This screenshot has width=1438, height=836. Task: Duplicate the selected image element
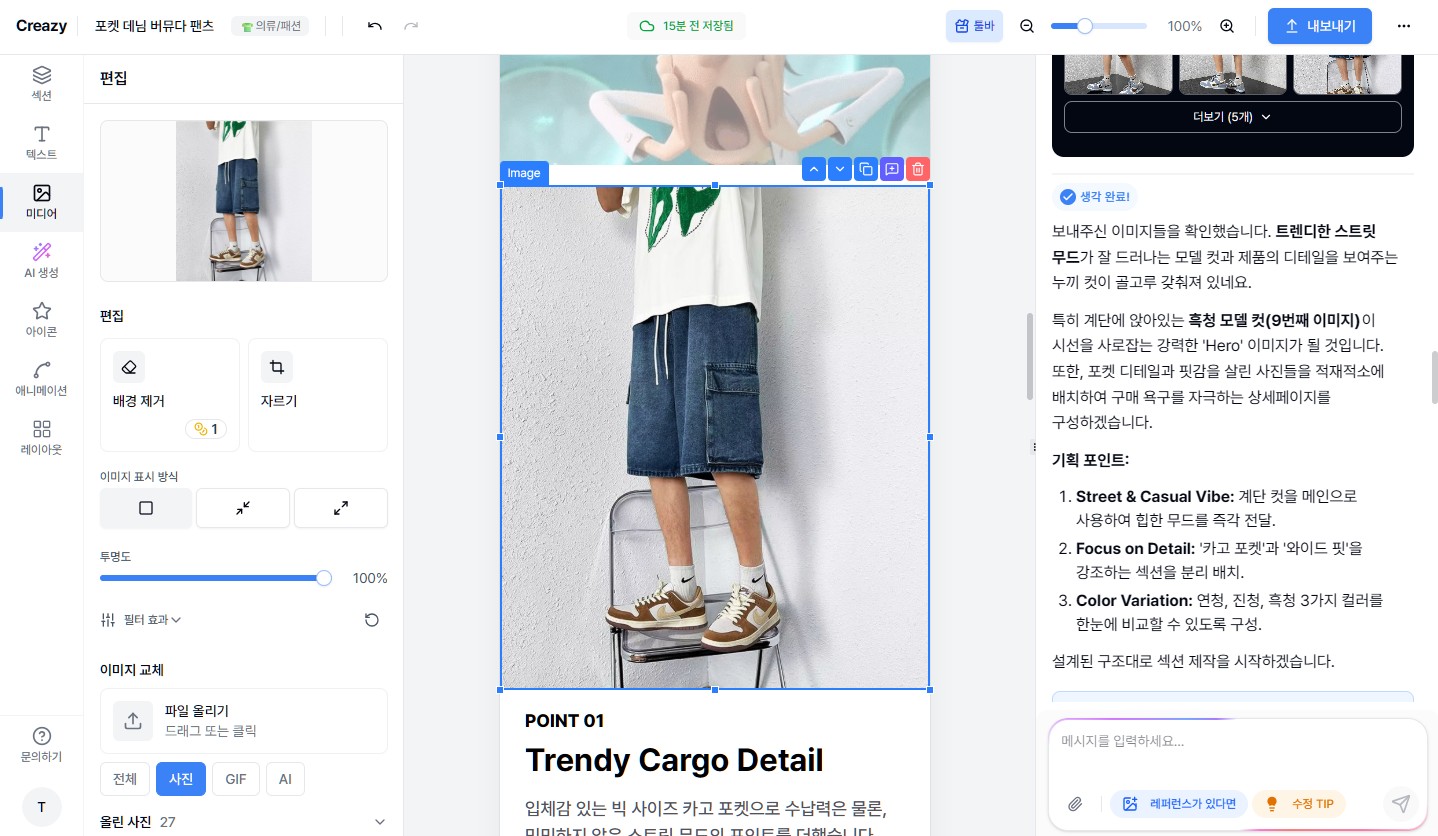[x=865, y=169]
